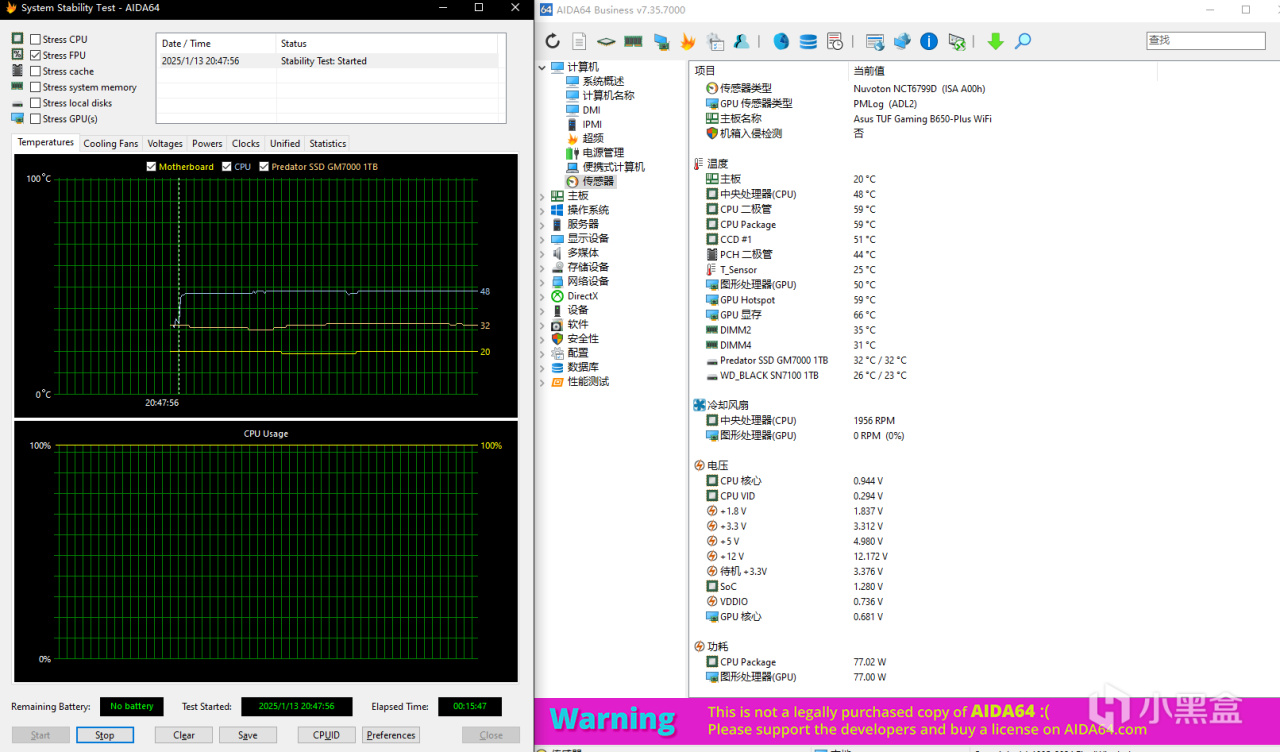Expand the 多媒体 tree node
Viewport: 1280px width, 752px height.
point(543,253)
